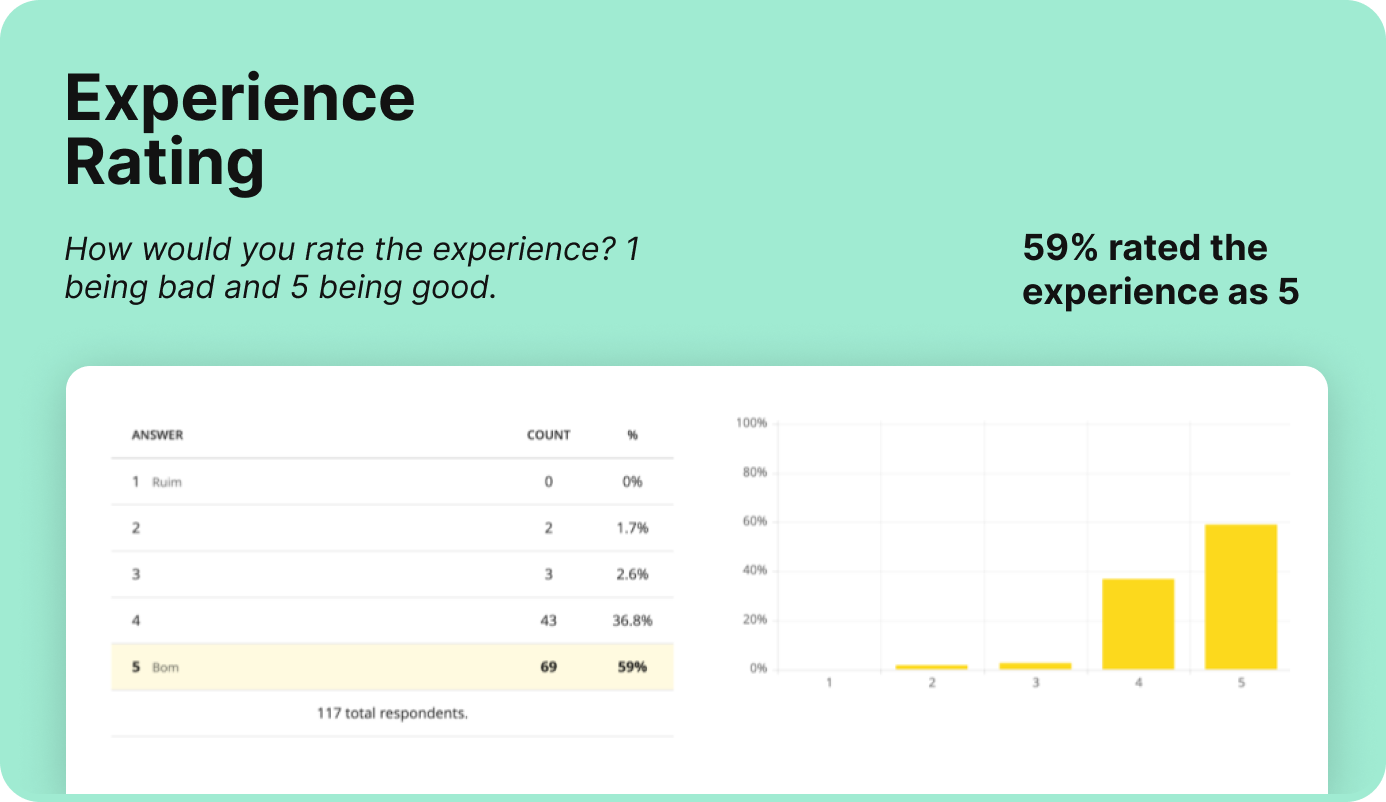The height and width of the screenshot is (802, 1386).
Task: Click the % column header
Action: (632, 435)
